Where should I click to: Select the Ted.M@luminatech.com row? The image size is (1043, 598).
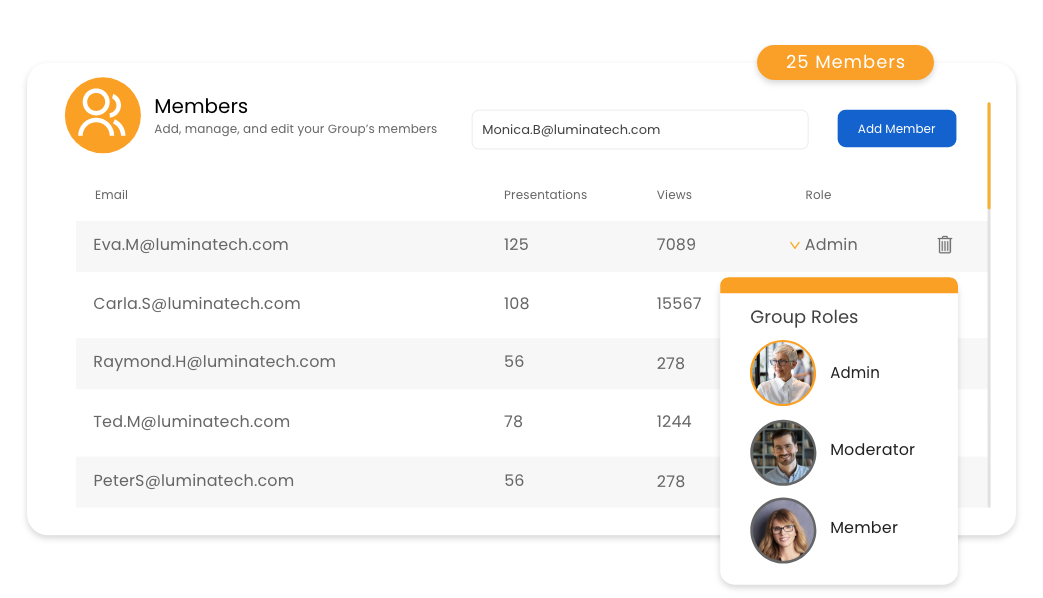(x=398, y=422)
